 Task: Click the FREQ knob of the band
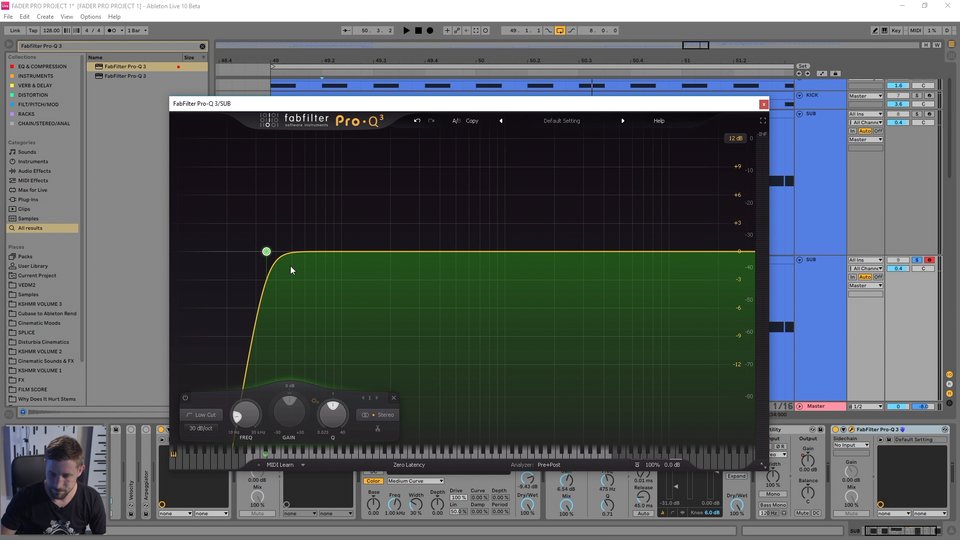click(x=245, y=414)
